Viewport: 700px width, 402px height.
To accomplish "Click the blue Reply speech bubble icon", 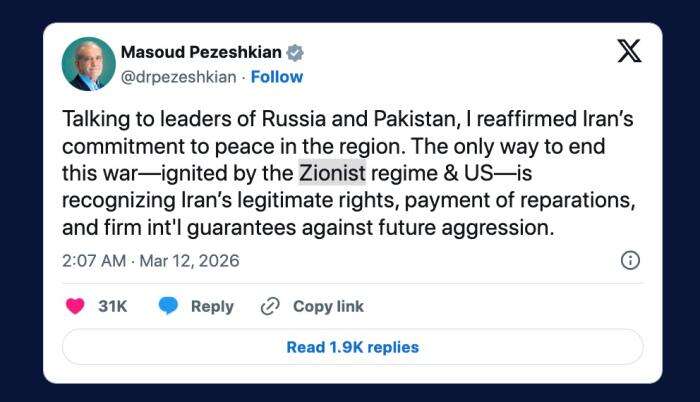I will [x=169, y=307].
